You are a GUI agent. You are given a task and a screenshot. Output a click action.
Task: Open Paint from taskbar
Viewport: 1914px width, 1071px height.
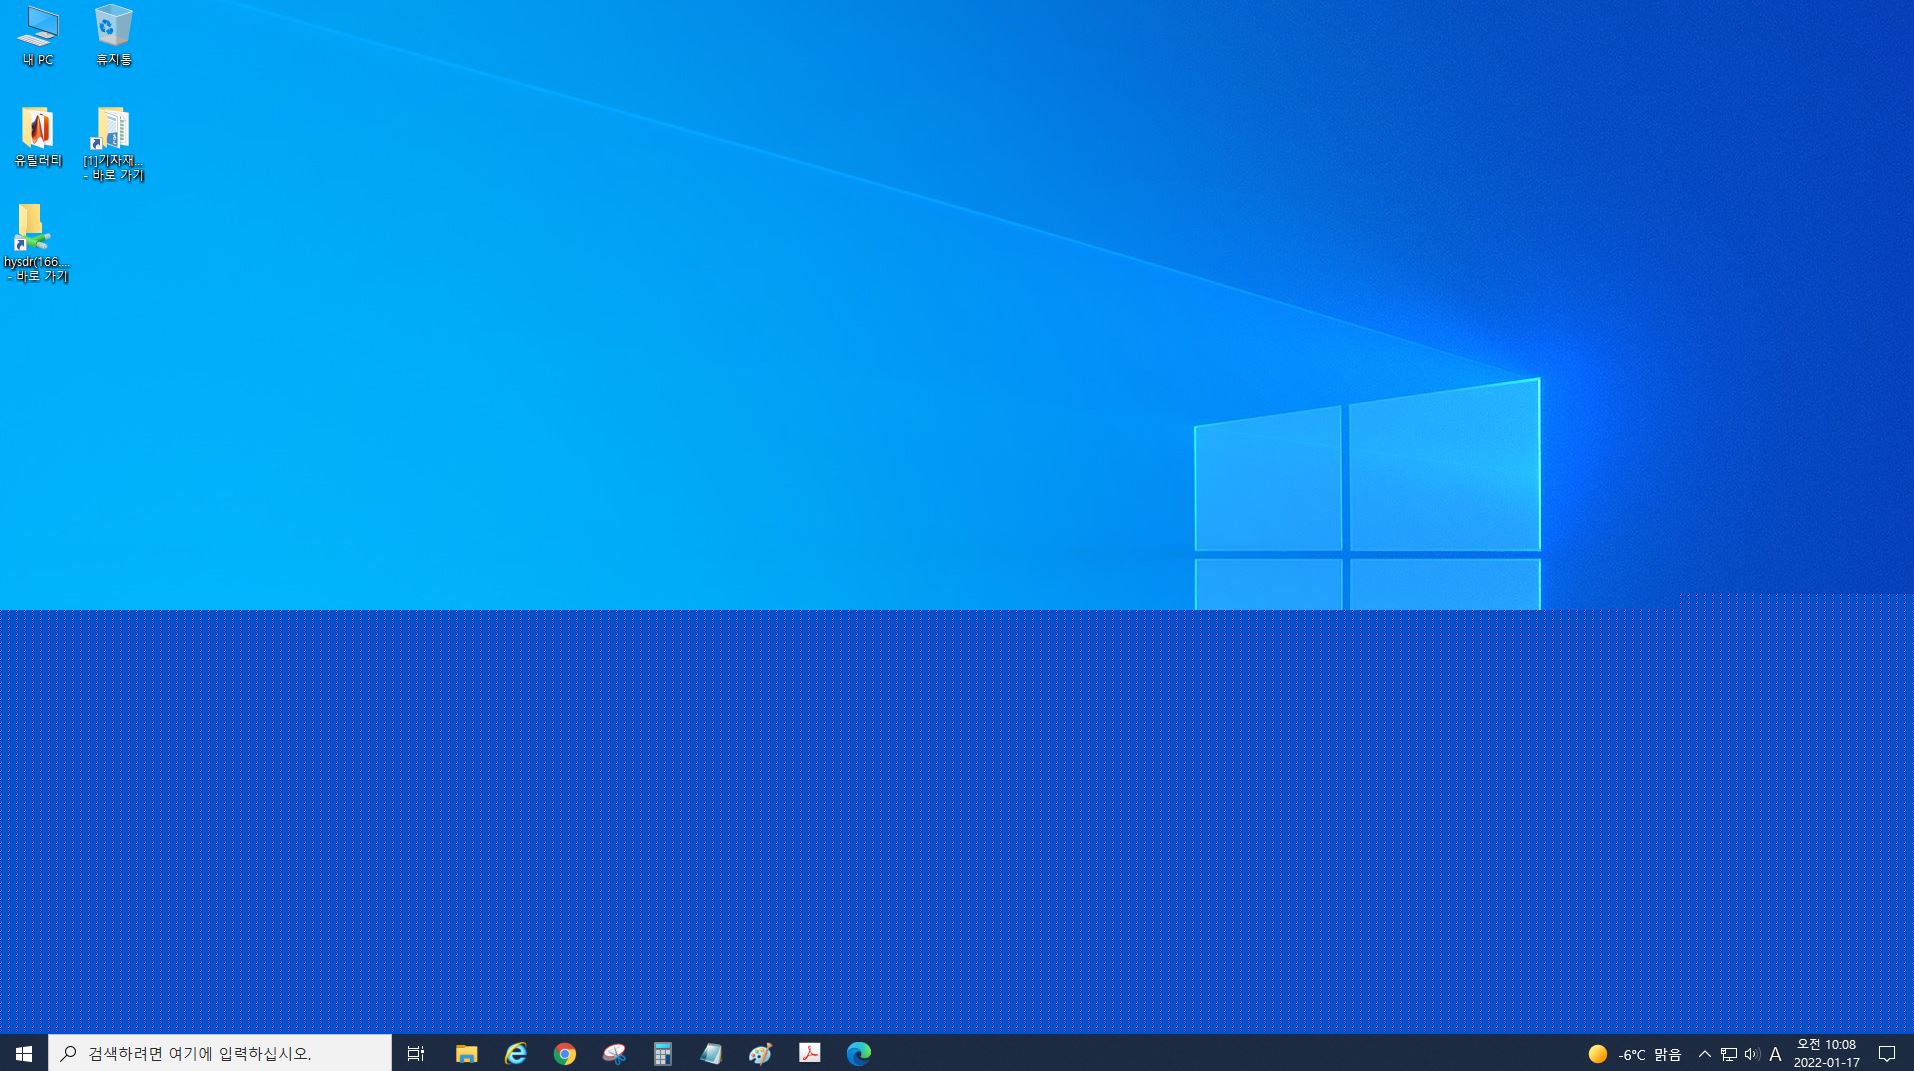760,1053
